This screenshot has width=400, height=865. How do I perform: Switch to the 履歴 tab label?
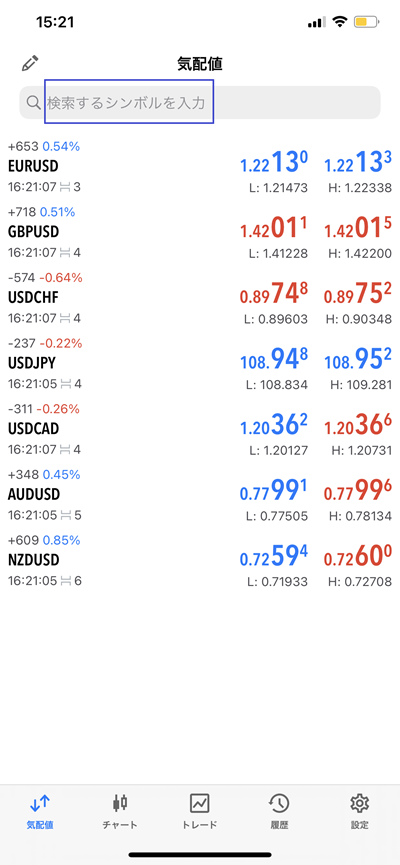coord(279,825)
